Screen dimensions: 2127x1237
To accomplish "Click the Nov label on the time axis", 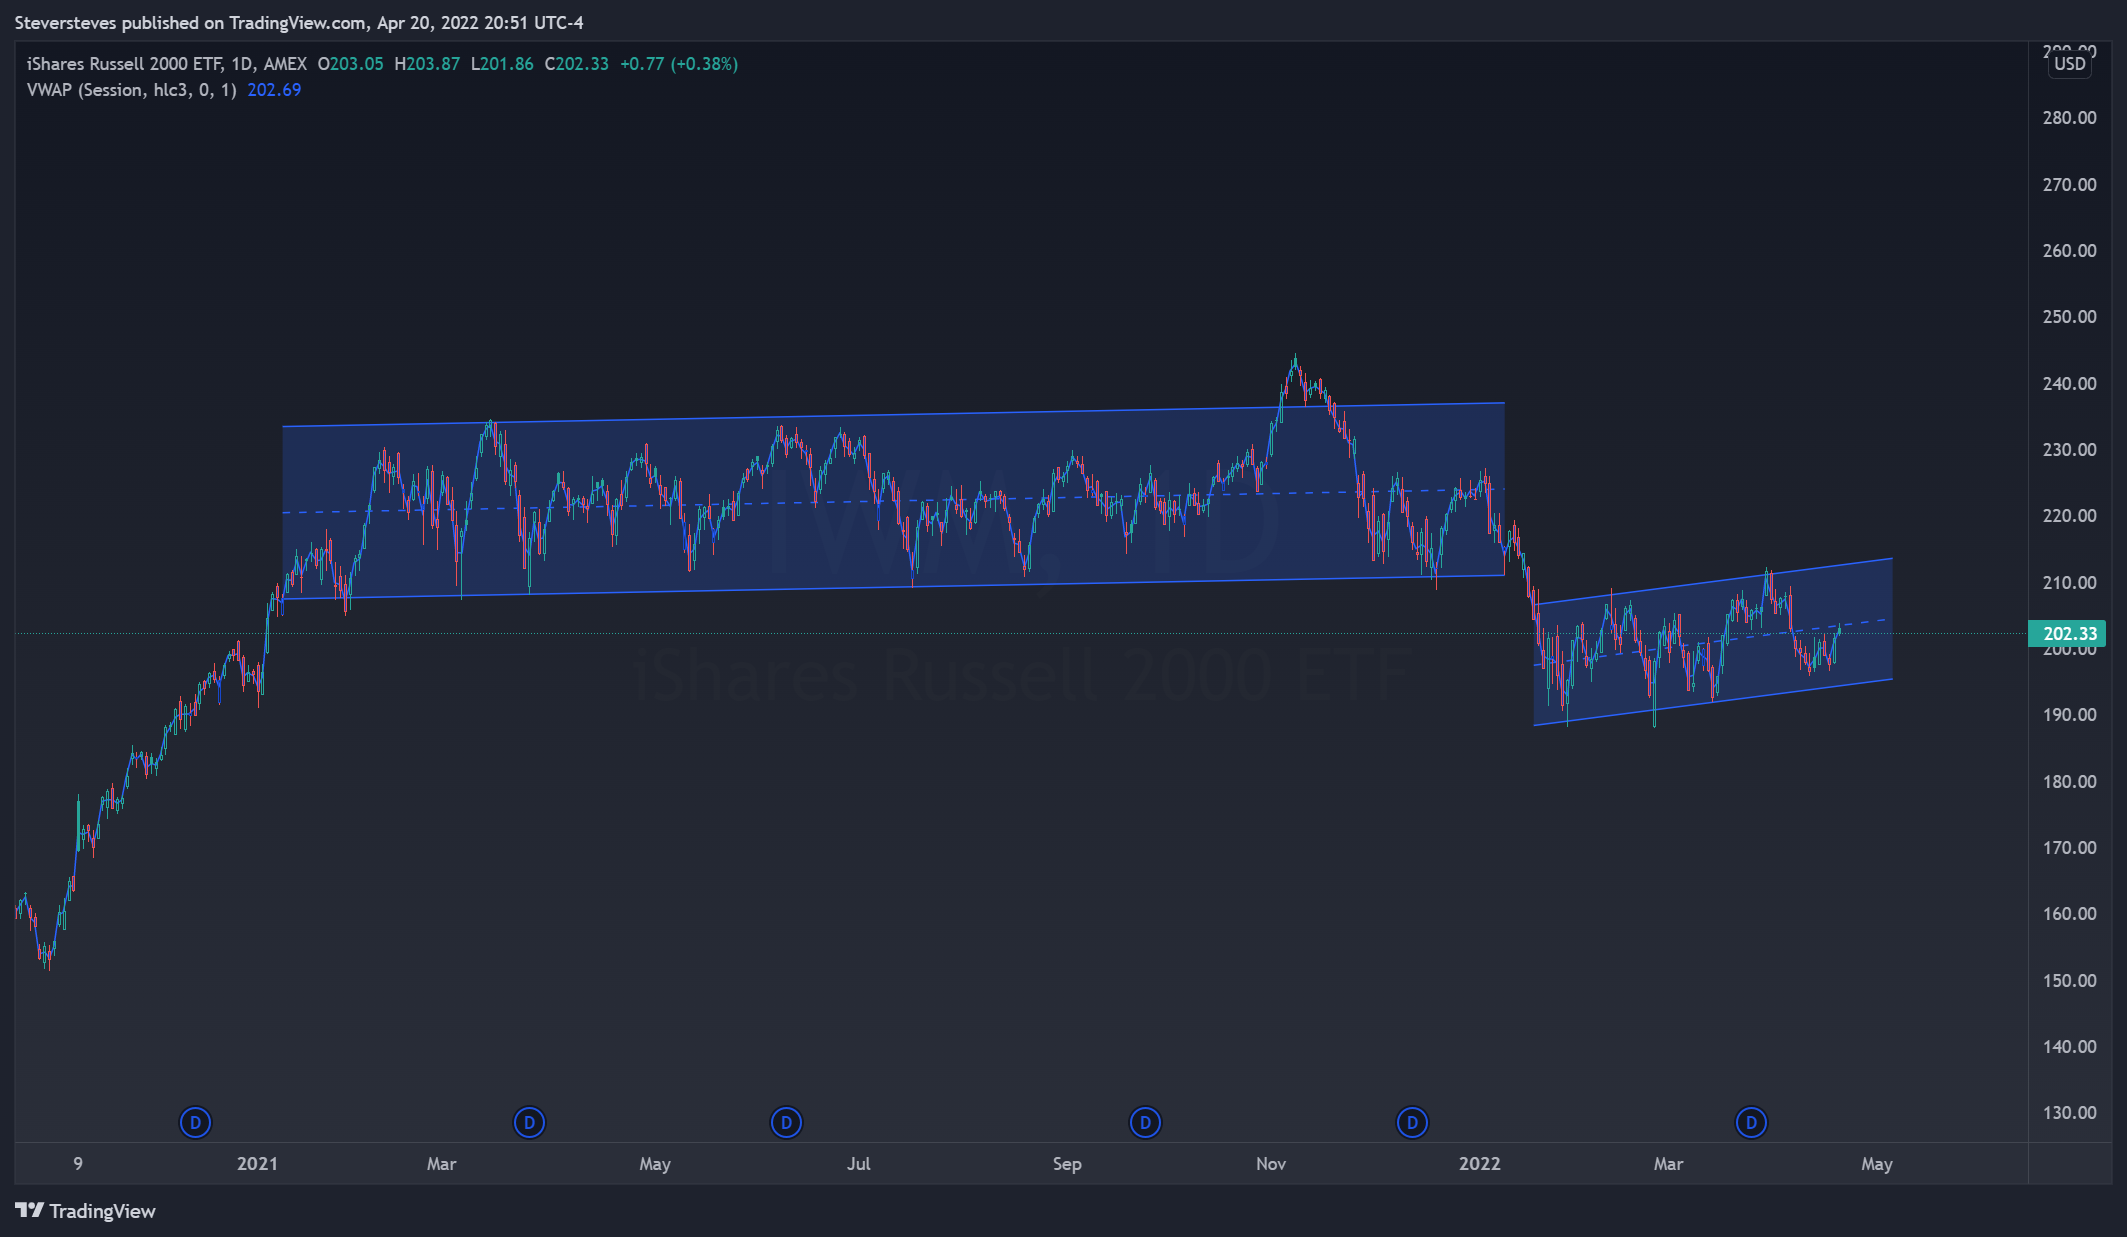I will coord(1271,1164).
